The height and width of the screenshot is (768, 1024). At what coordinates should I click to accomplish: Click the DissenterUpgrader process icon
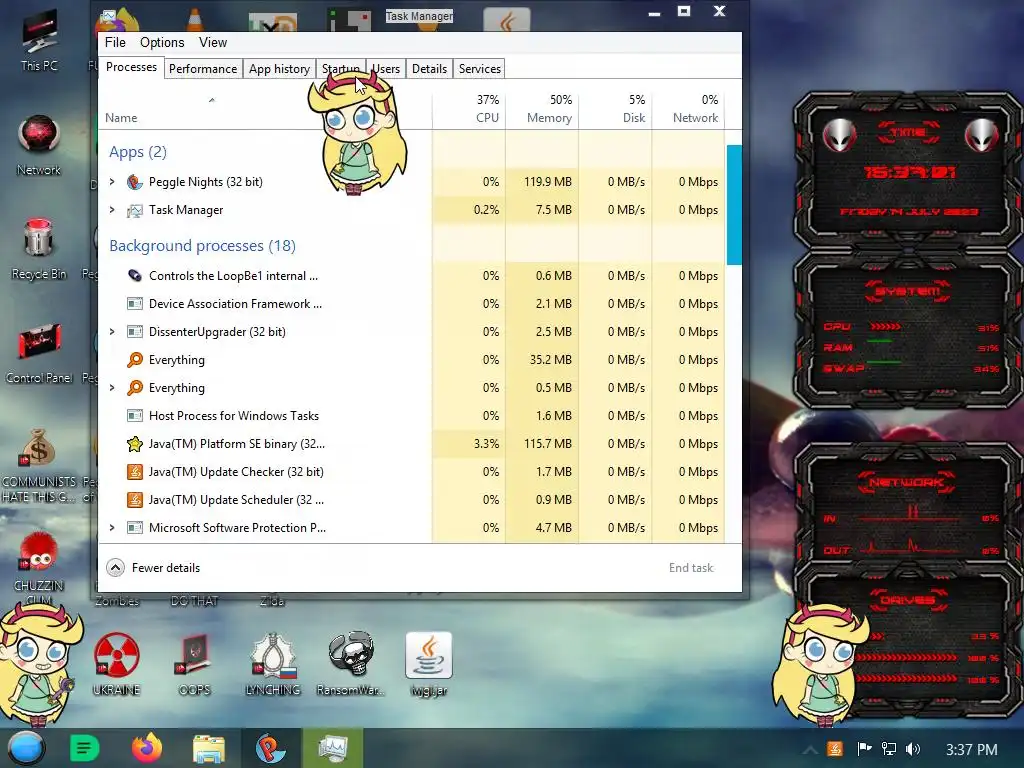tap(135, 332)
